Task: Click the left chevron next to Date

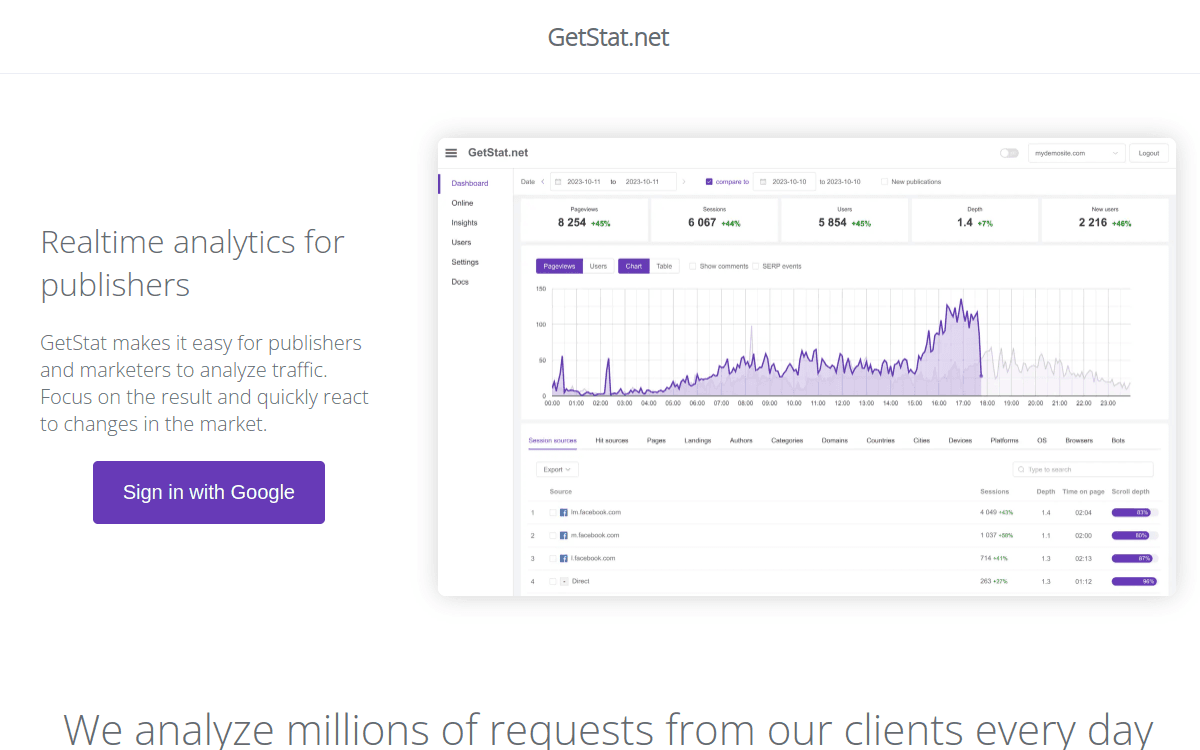Action: 542,181
